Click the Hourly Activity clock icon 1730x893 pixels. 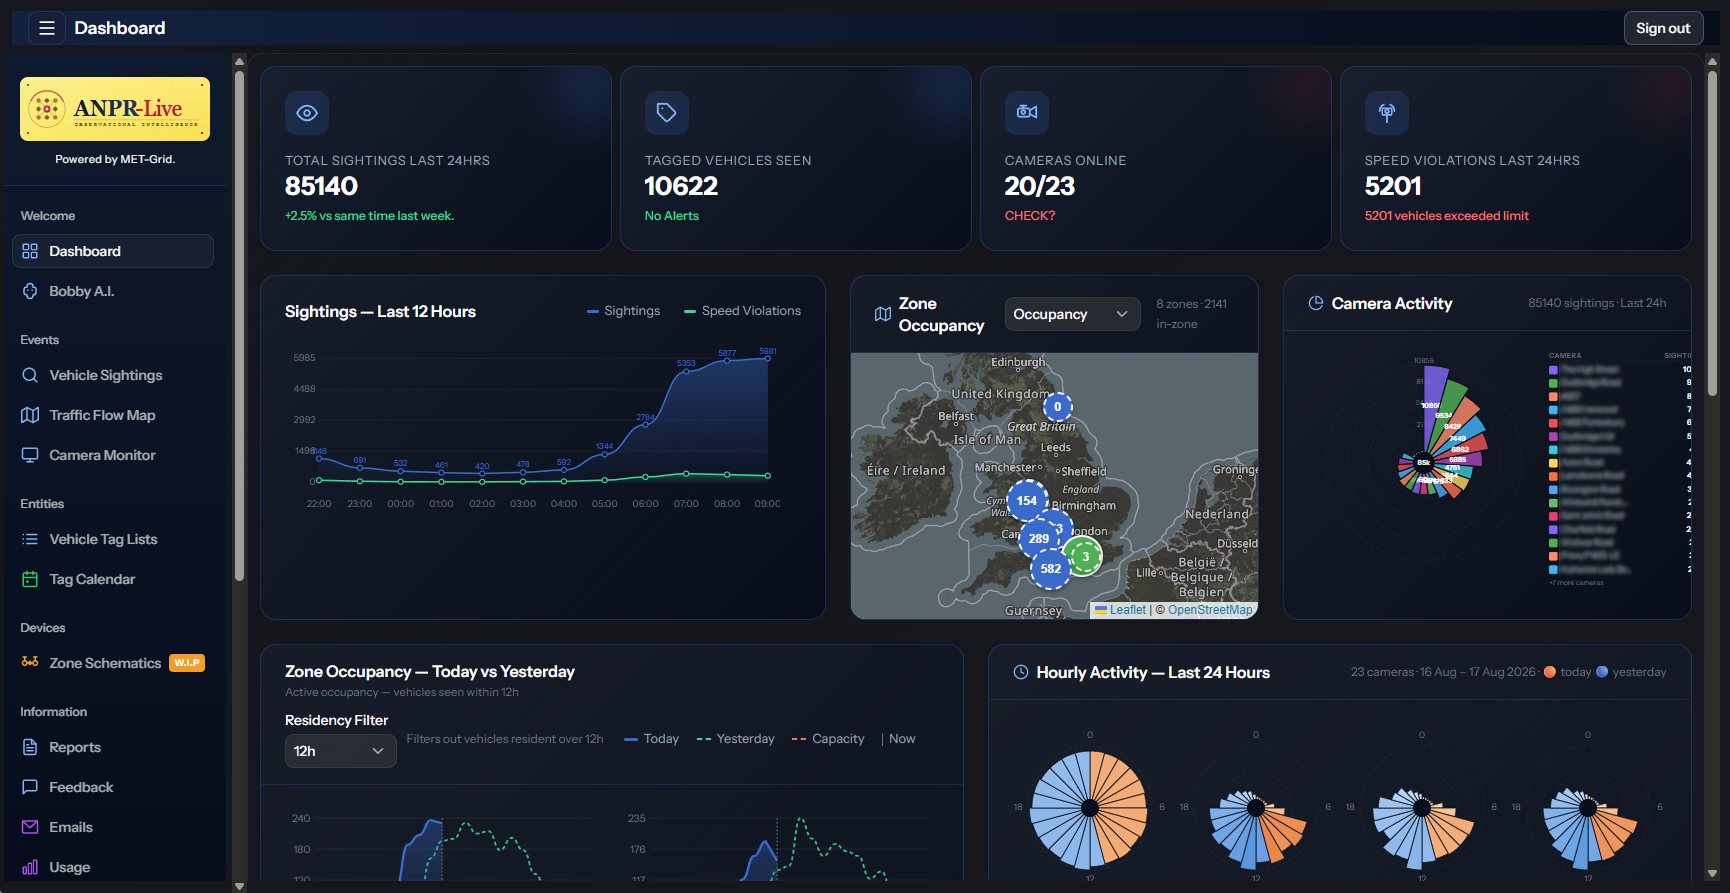(x=1021, y=672)
